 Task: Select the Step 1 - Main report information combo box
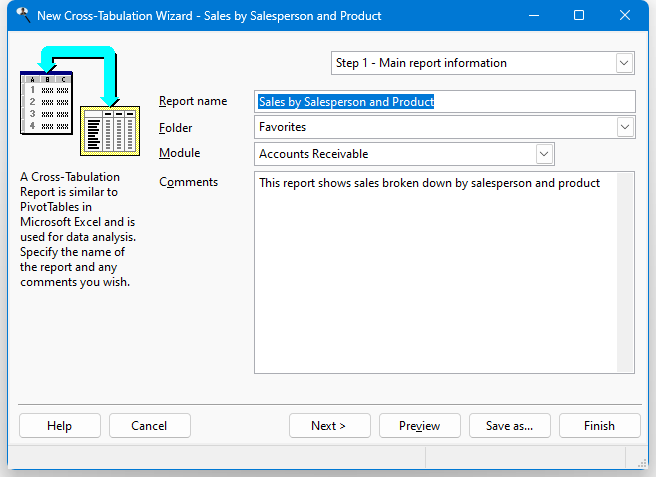483,63
